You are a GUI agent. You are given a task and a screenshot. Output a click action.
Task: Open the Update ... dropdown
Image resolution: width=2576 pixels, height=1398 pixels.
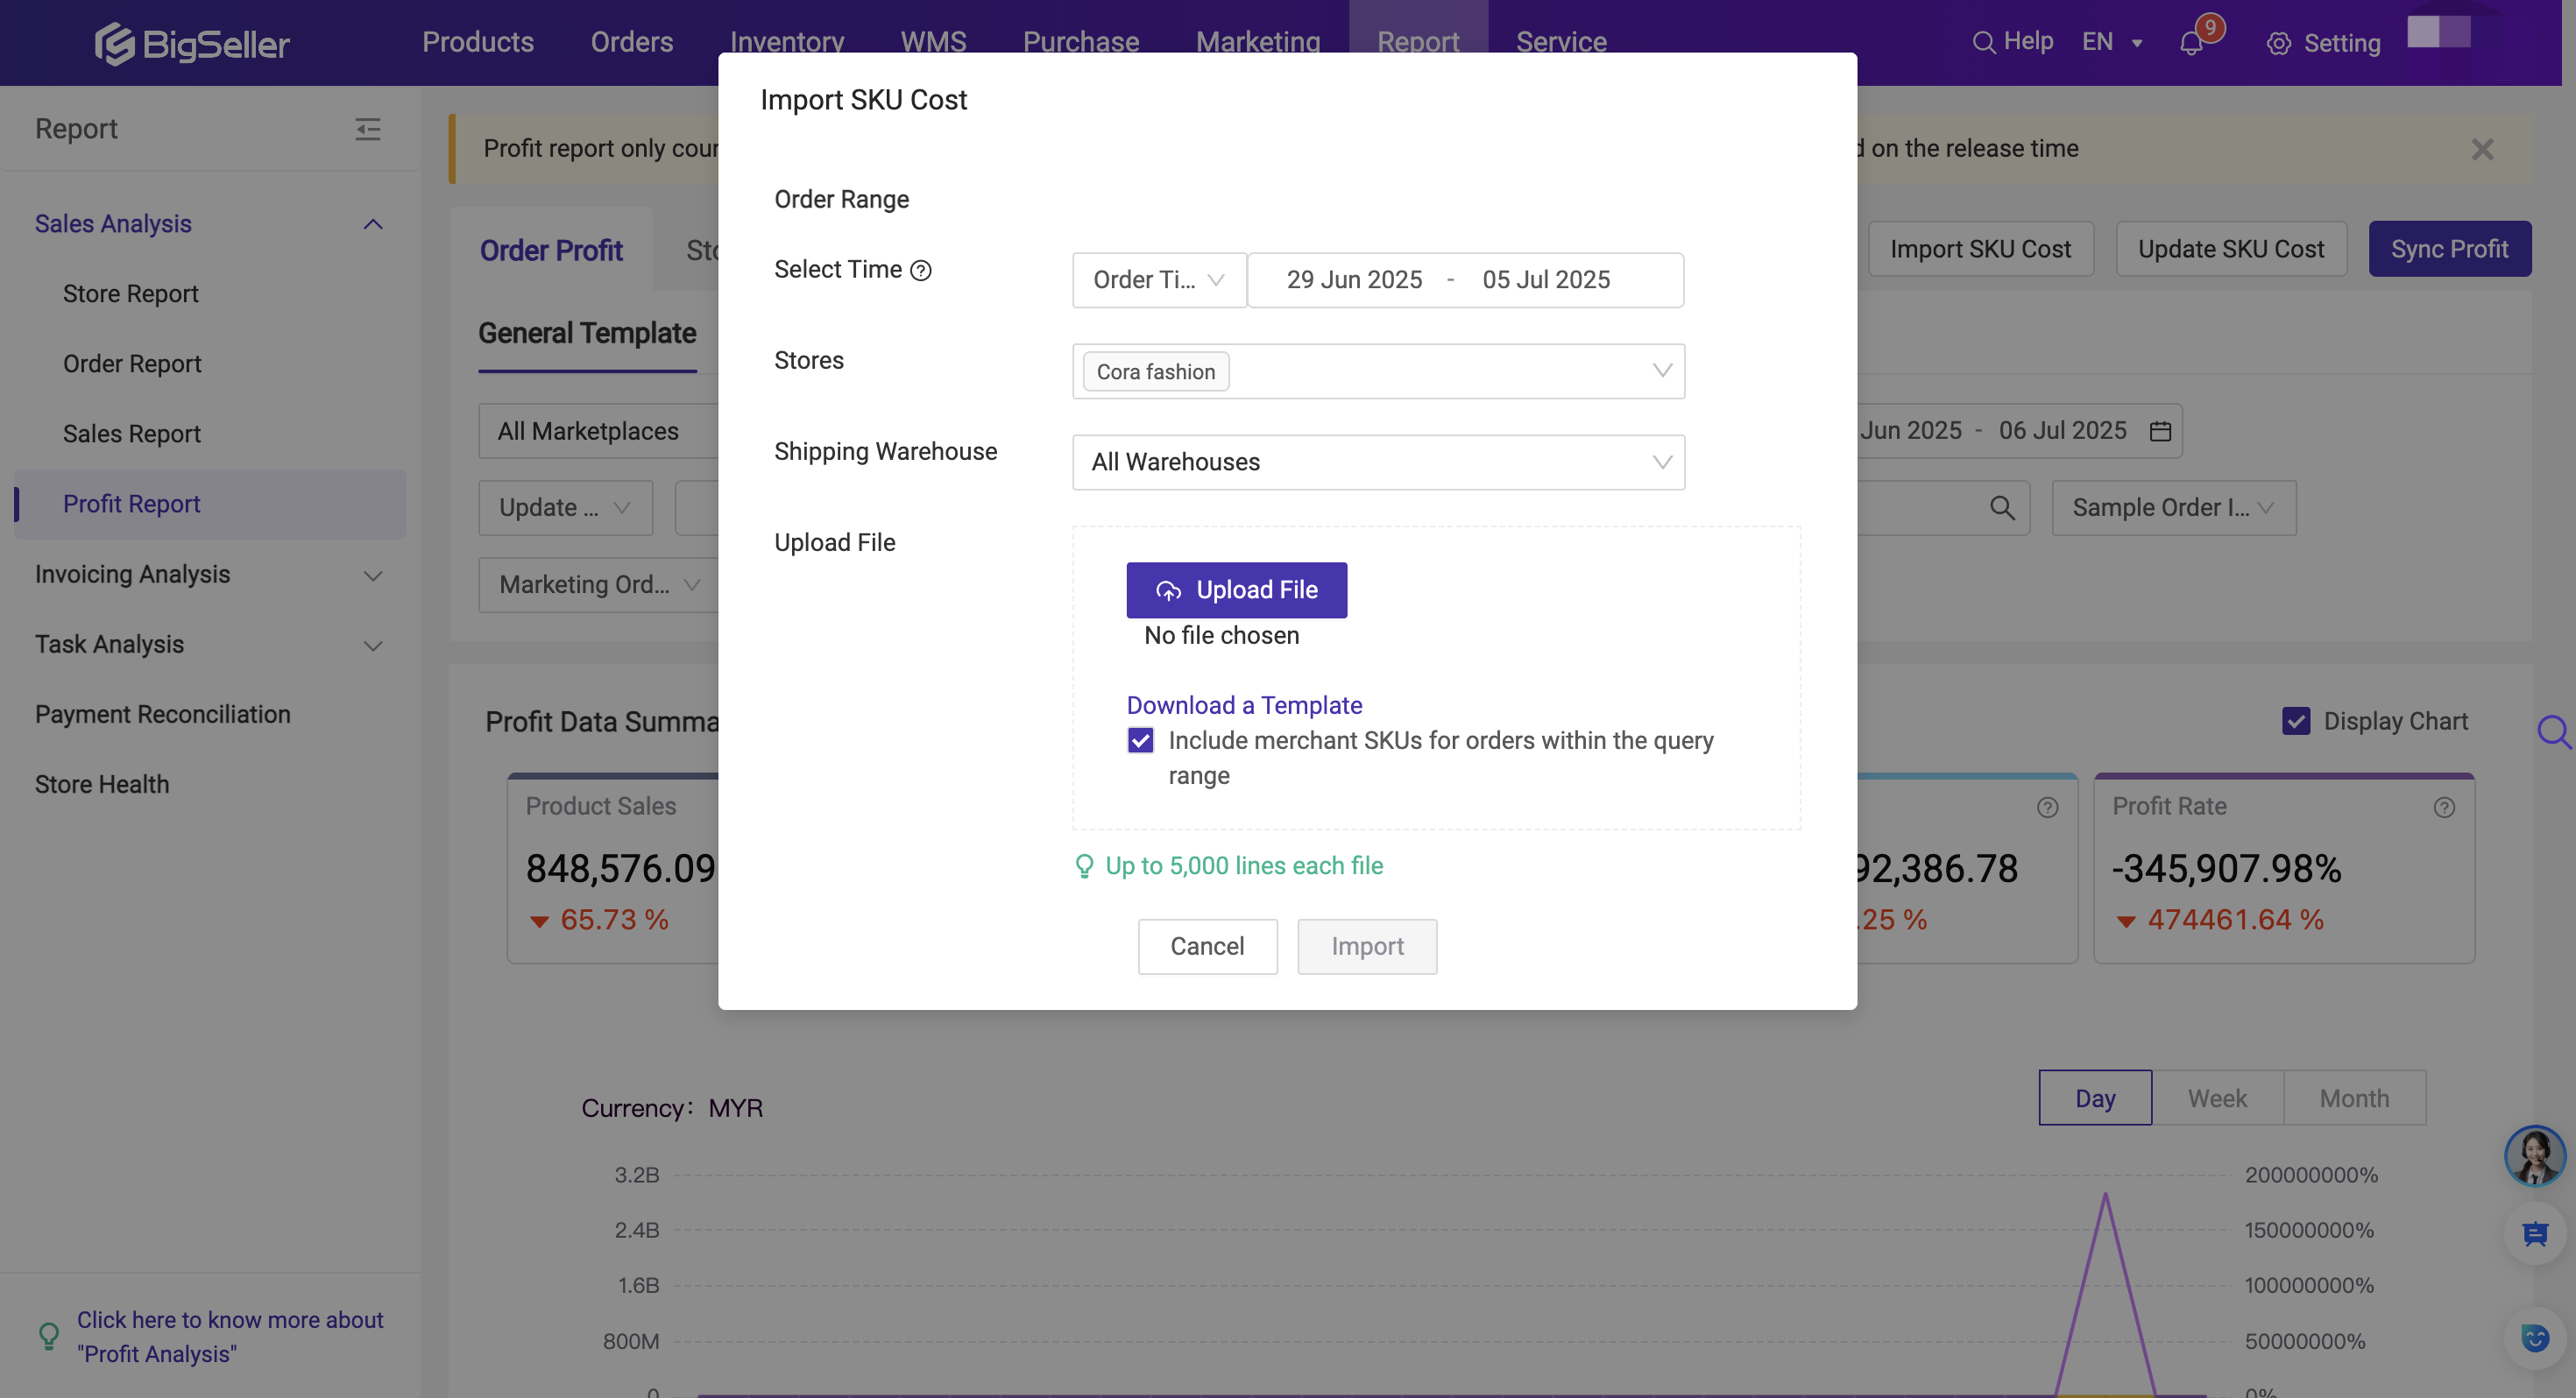pos(565,508)
